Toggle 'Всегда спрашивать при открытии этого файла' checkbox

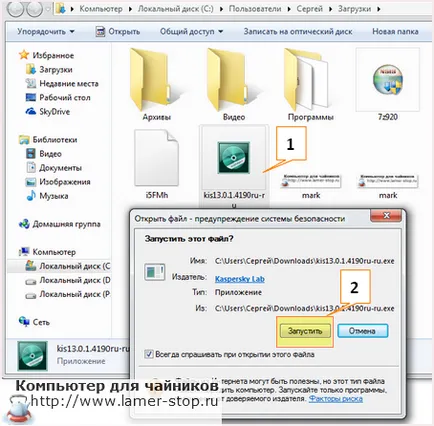149,354
